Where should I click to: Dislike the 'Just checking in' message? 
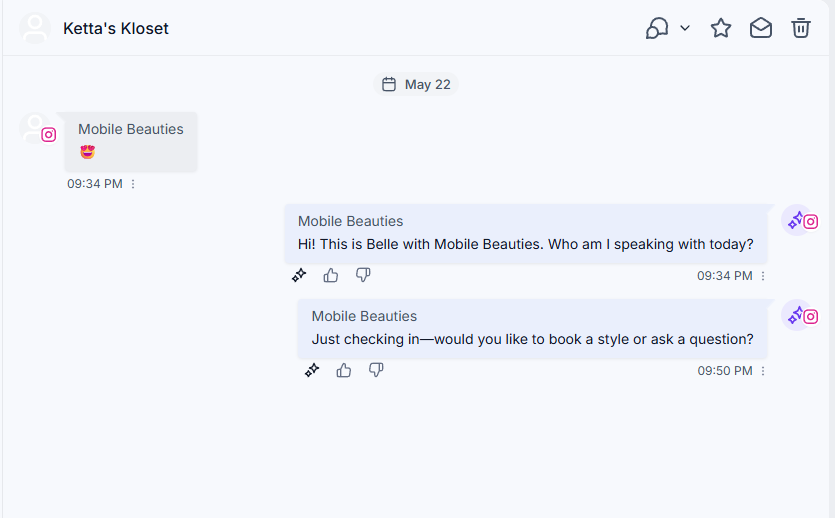(376, 370)
